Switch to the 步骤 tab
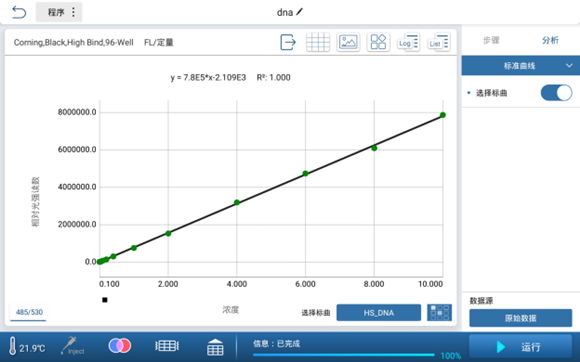 491,40
